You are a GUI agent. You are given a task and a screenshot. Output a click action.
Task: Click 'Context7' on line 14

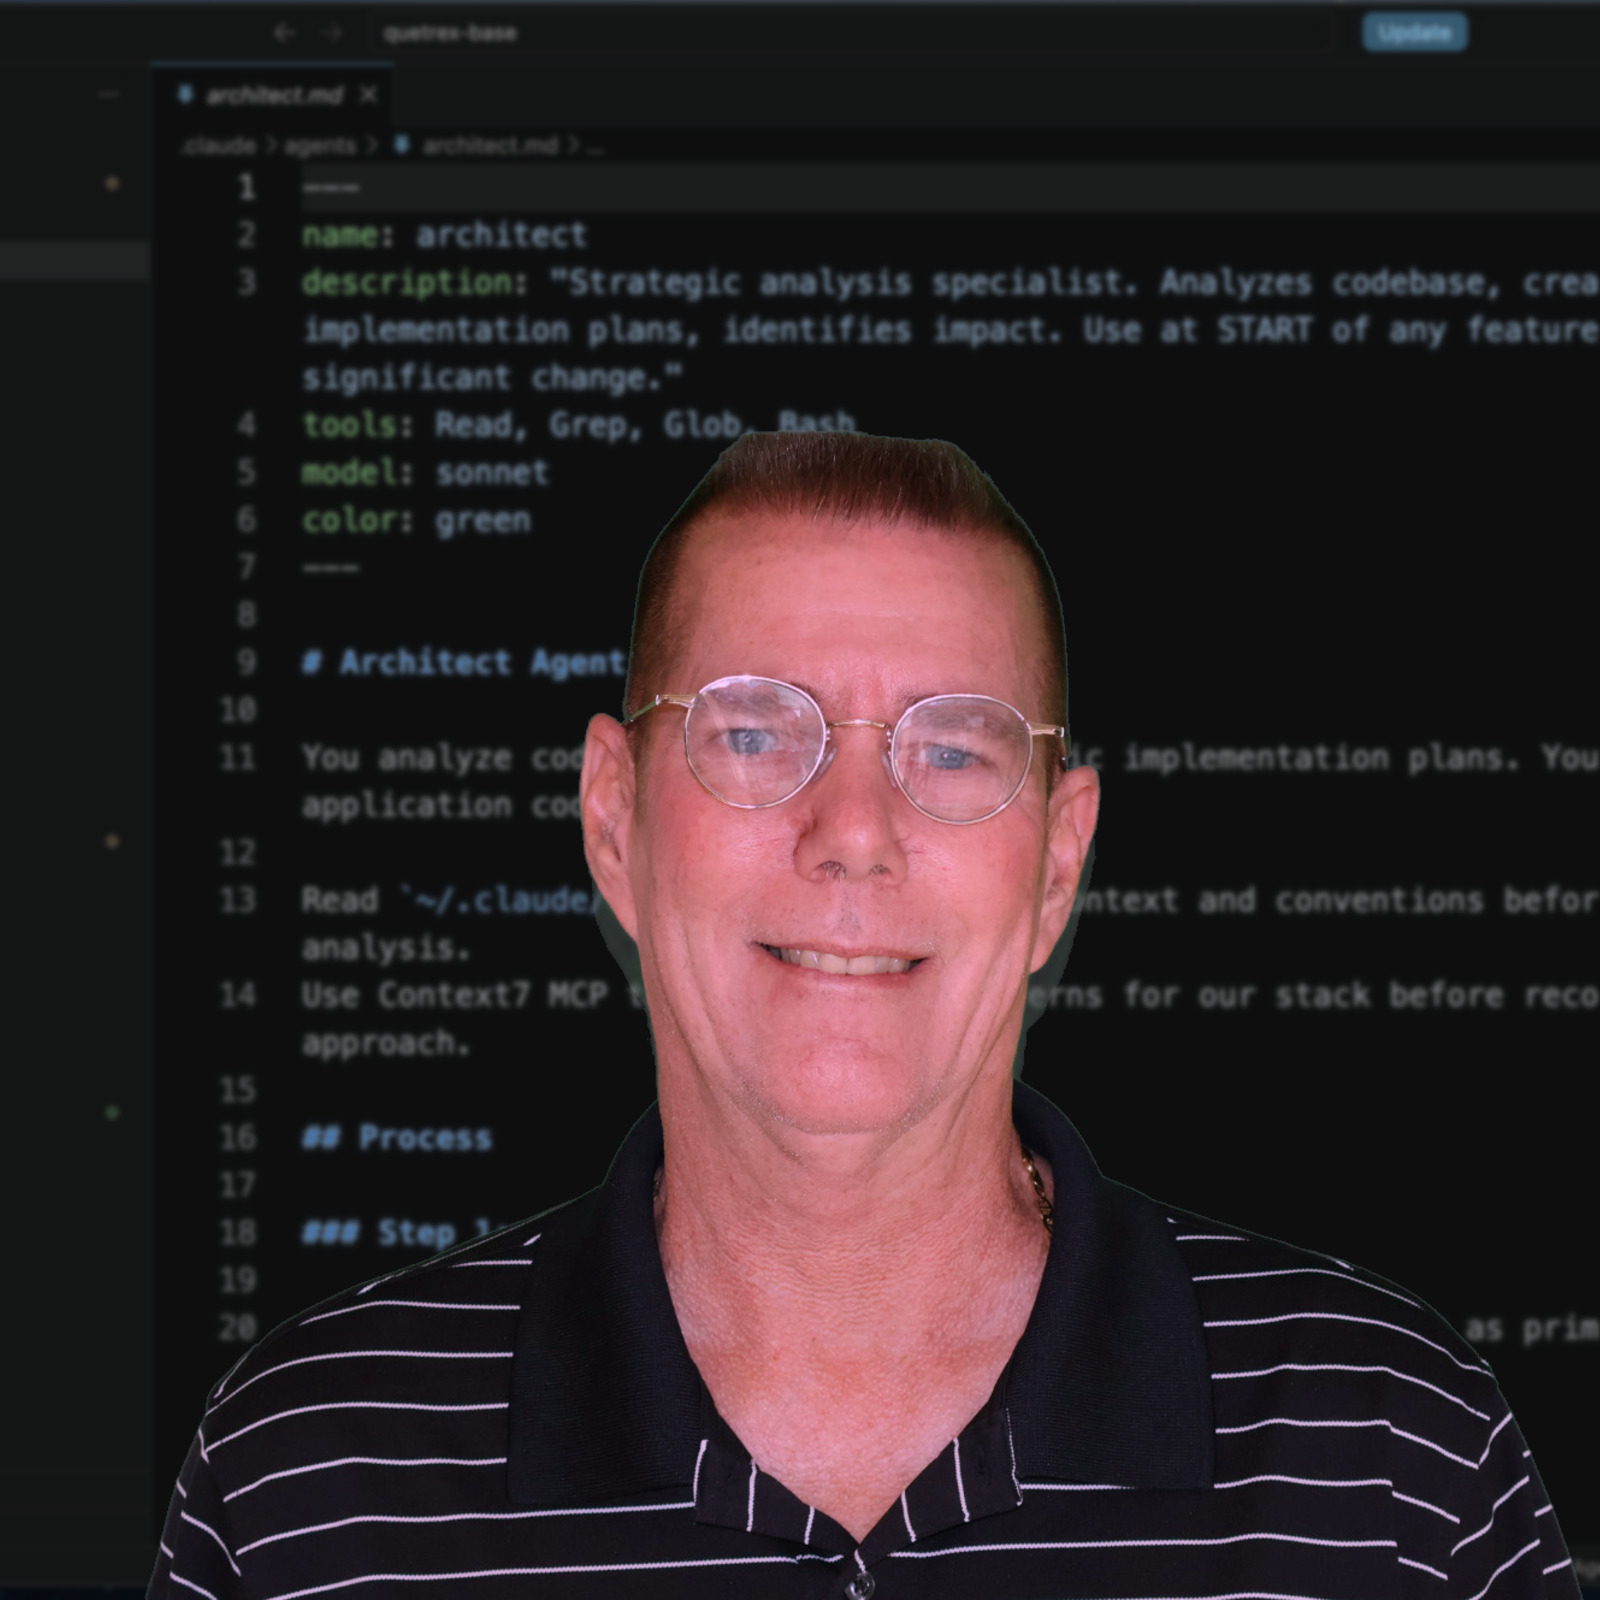tap(454, 995)
